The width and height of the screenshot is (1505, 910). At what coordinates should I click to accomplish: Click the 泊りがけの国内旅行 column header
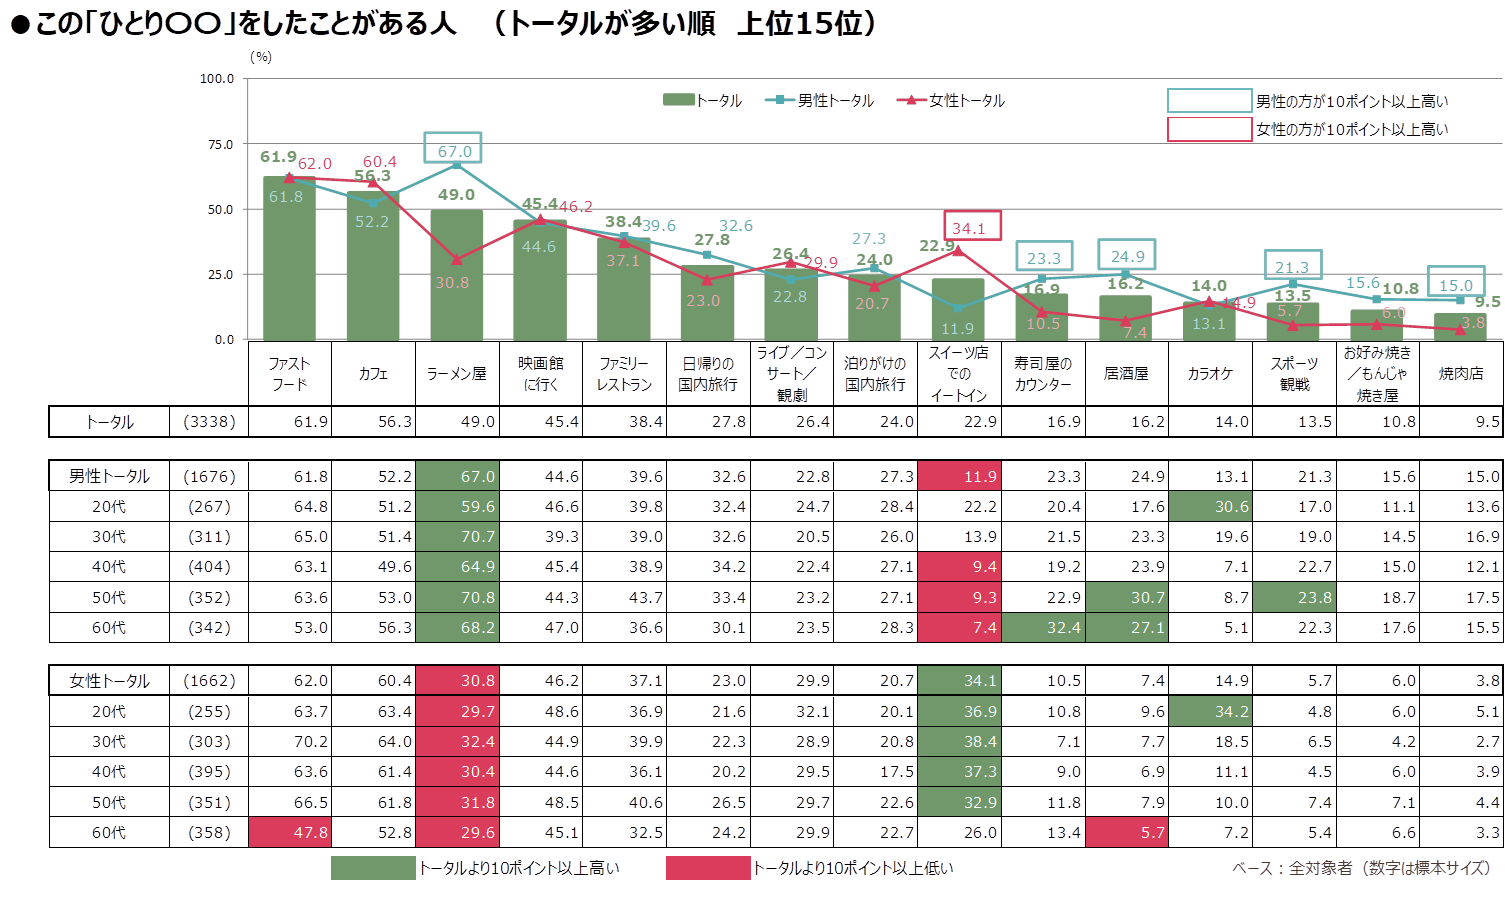[x=875, y=373]
